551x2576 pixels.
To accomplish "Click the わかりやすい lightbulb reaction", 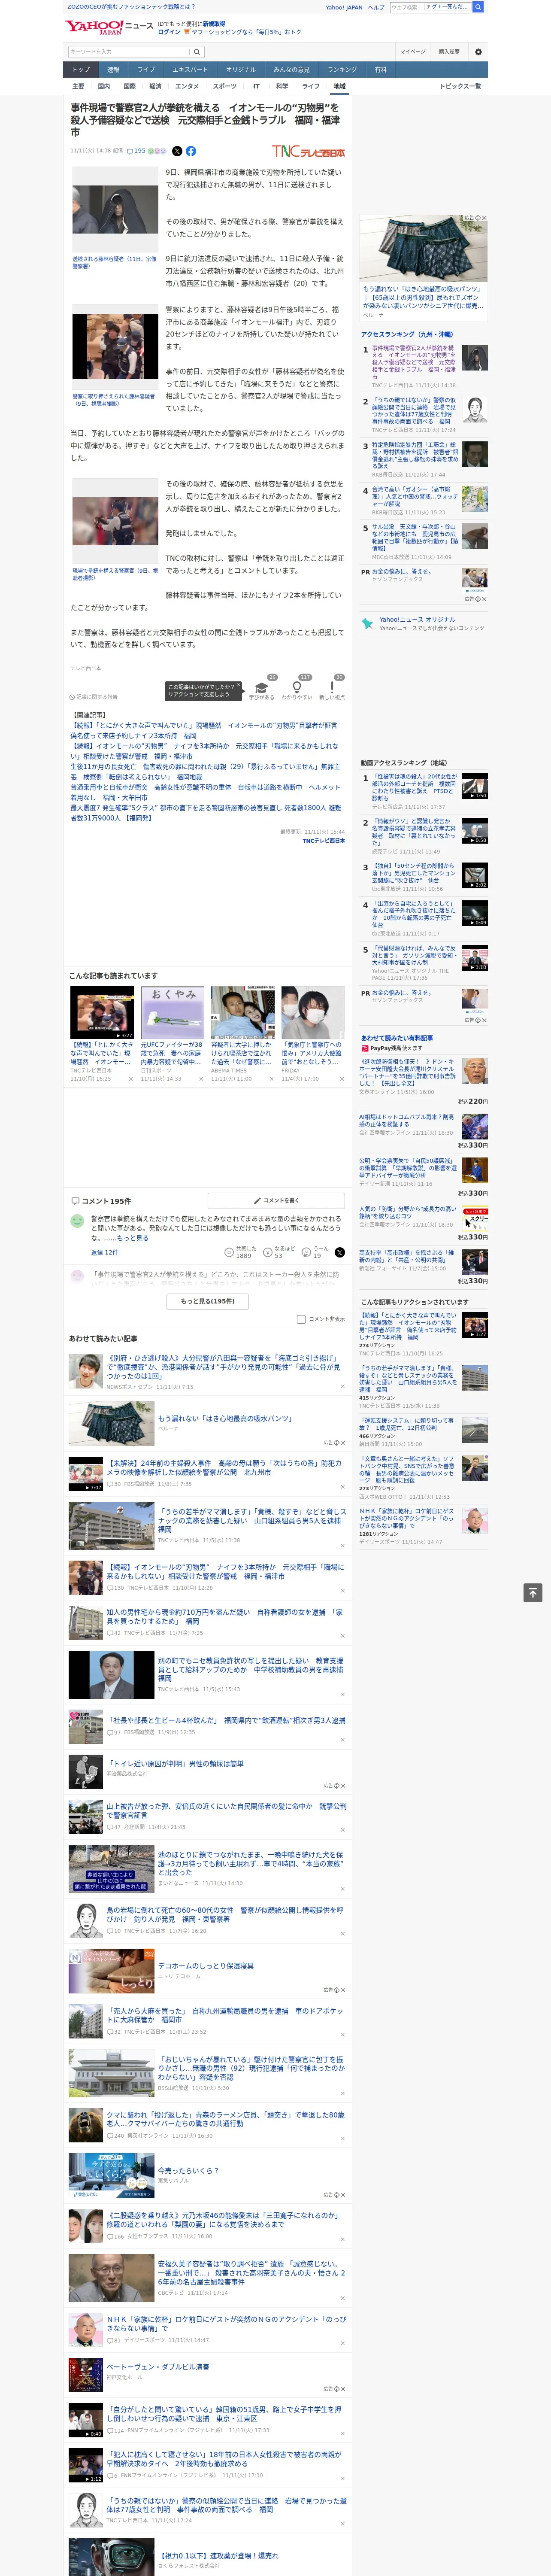I will click(x=297, y=687).
